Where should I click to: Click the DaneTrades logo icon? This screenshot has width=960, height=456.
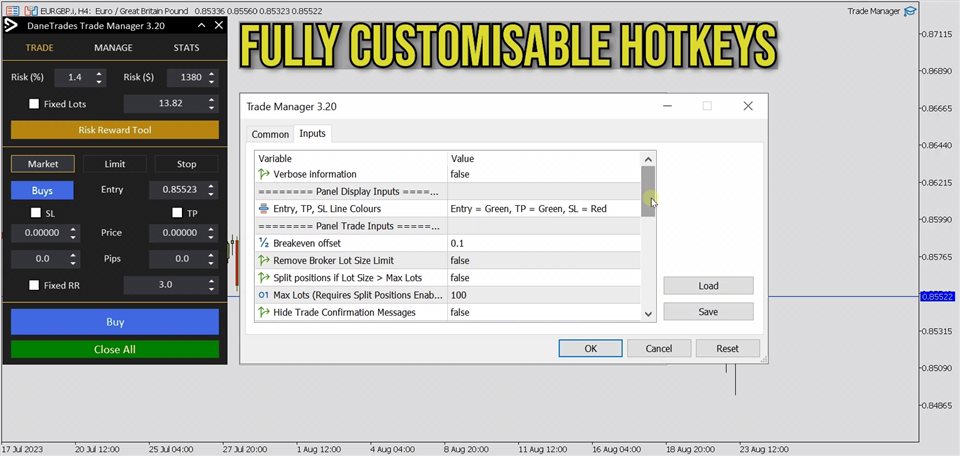tap(11, 26)
